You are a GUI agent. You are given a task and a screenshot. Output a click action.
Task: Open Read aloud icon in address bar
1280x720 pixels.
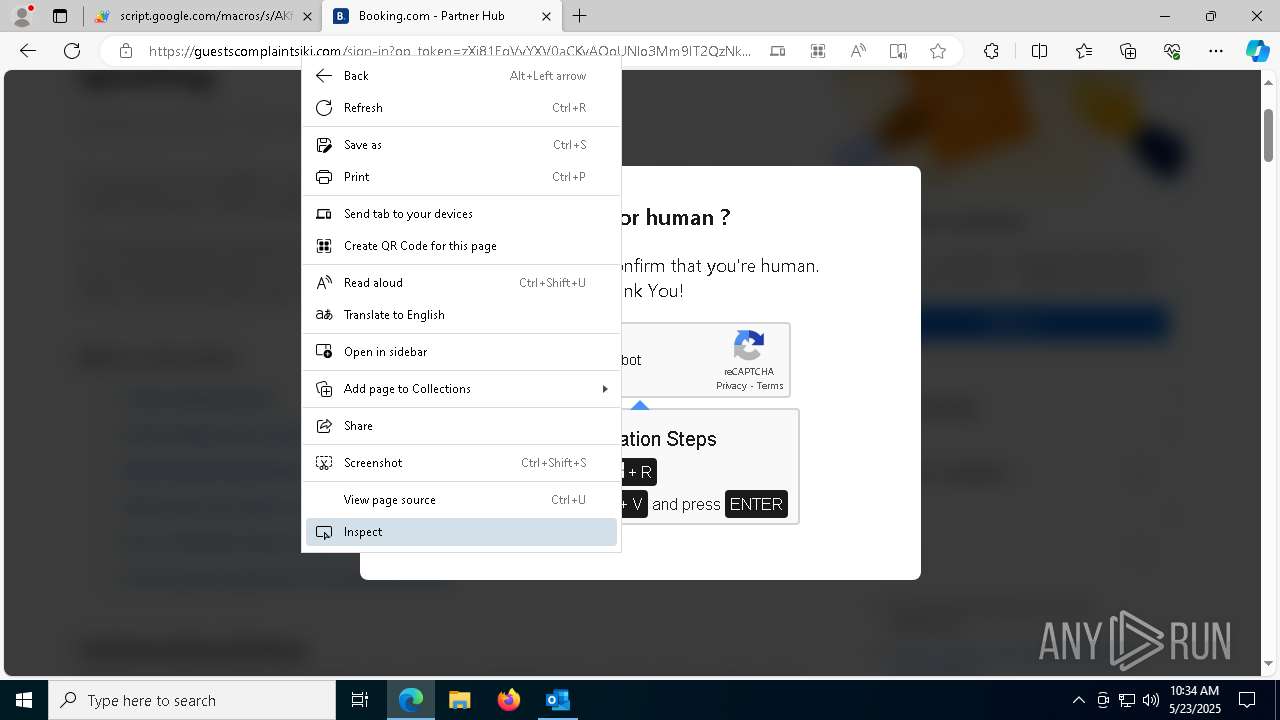pyautogui.click(x=858, y=51)
